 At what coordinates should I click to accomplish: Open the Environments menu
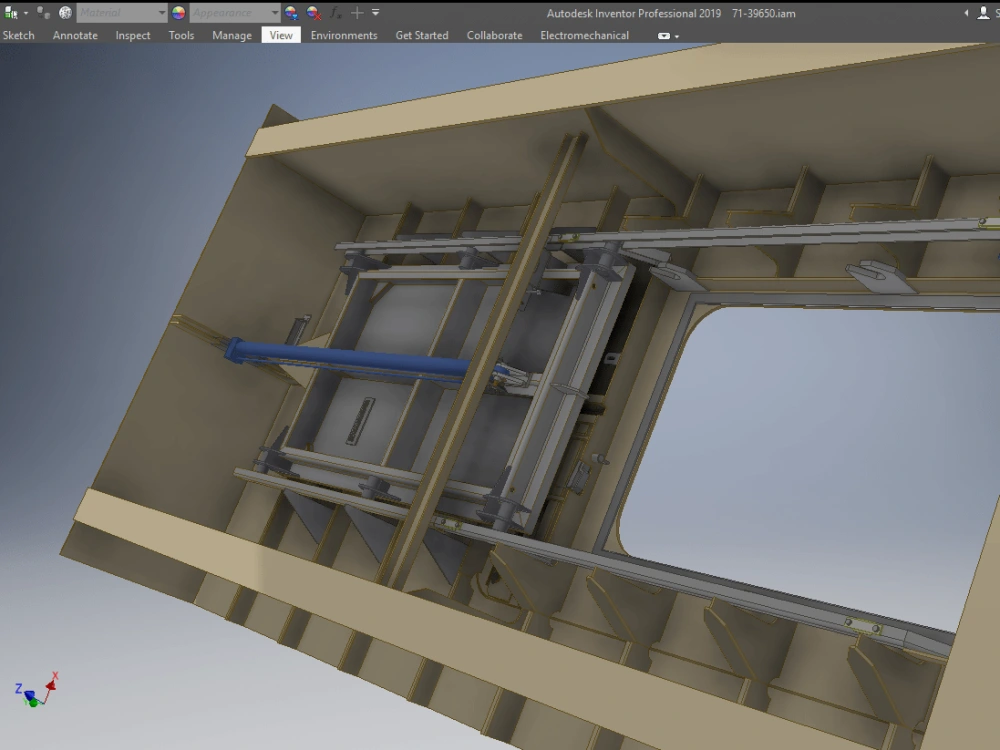[344, 35]
